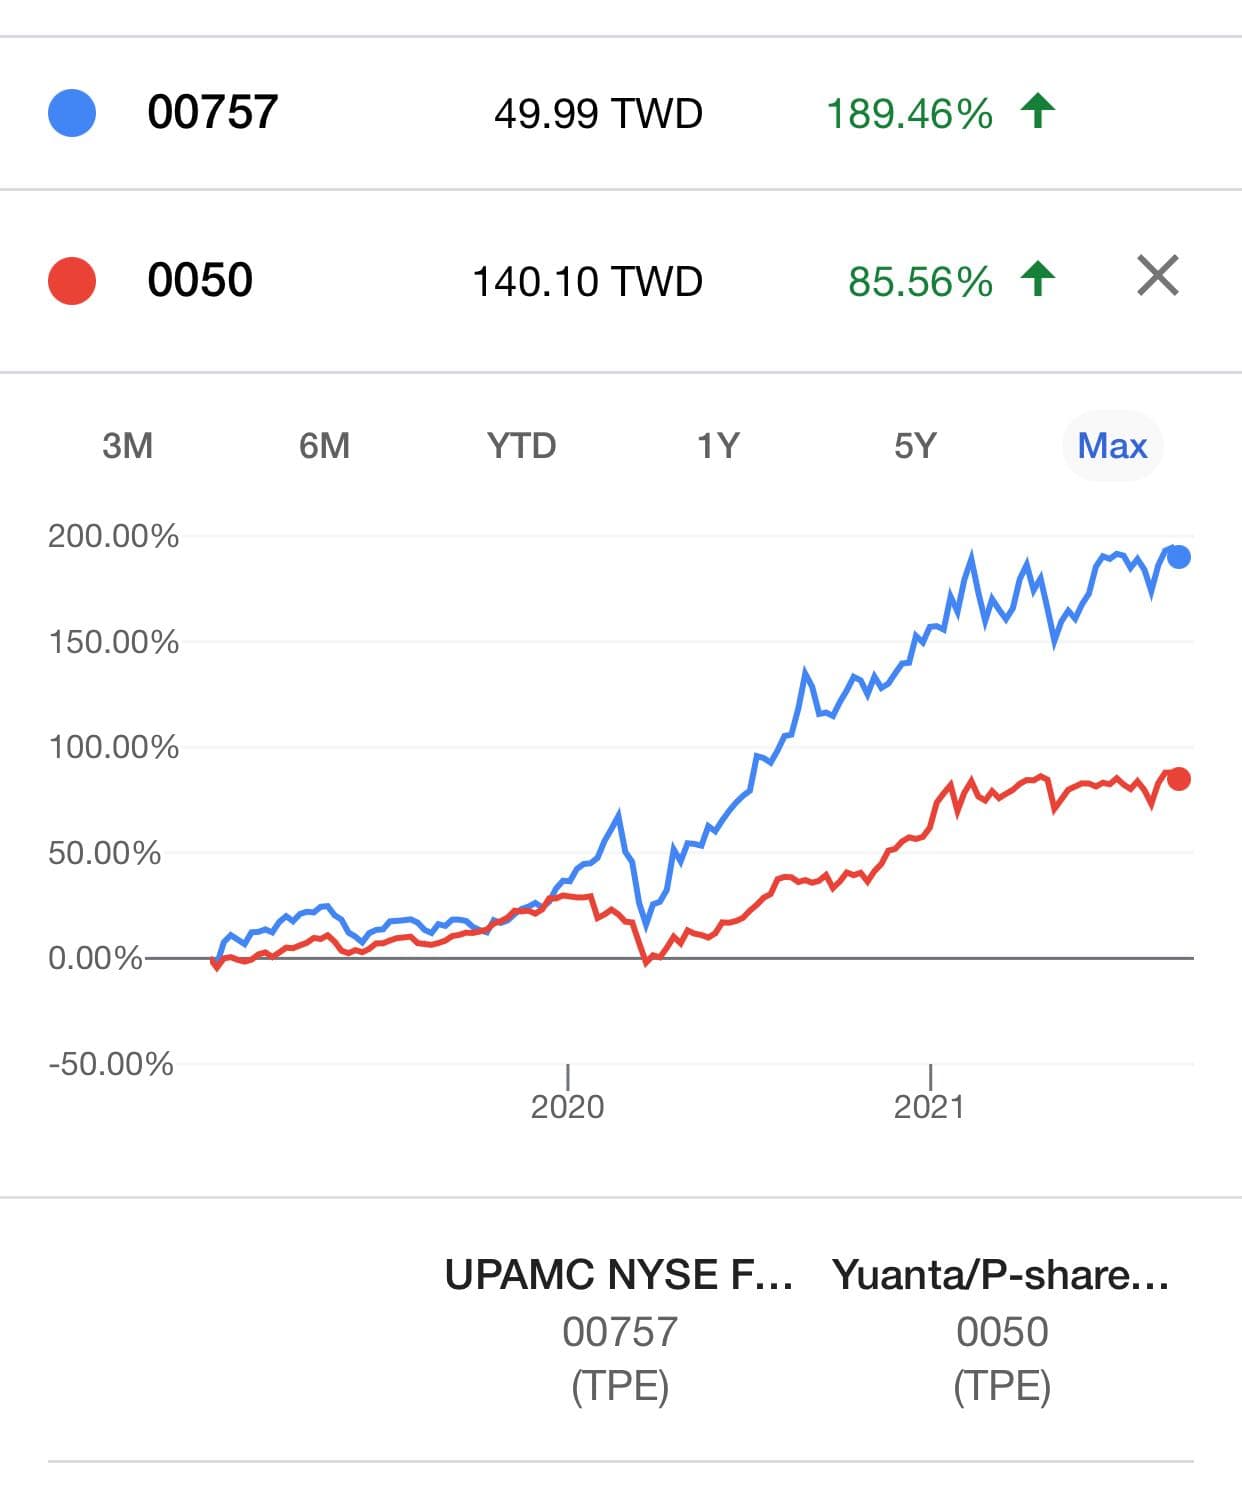Select the Max time range
This screenshot has width=1242, height=1490.
(x=1112, y=445)
